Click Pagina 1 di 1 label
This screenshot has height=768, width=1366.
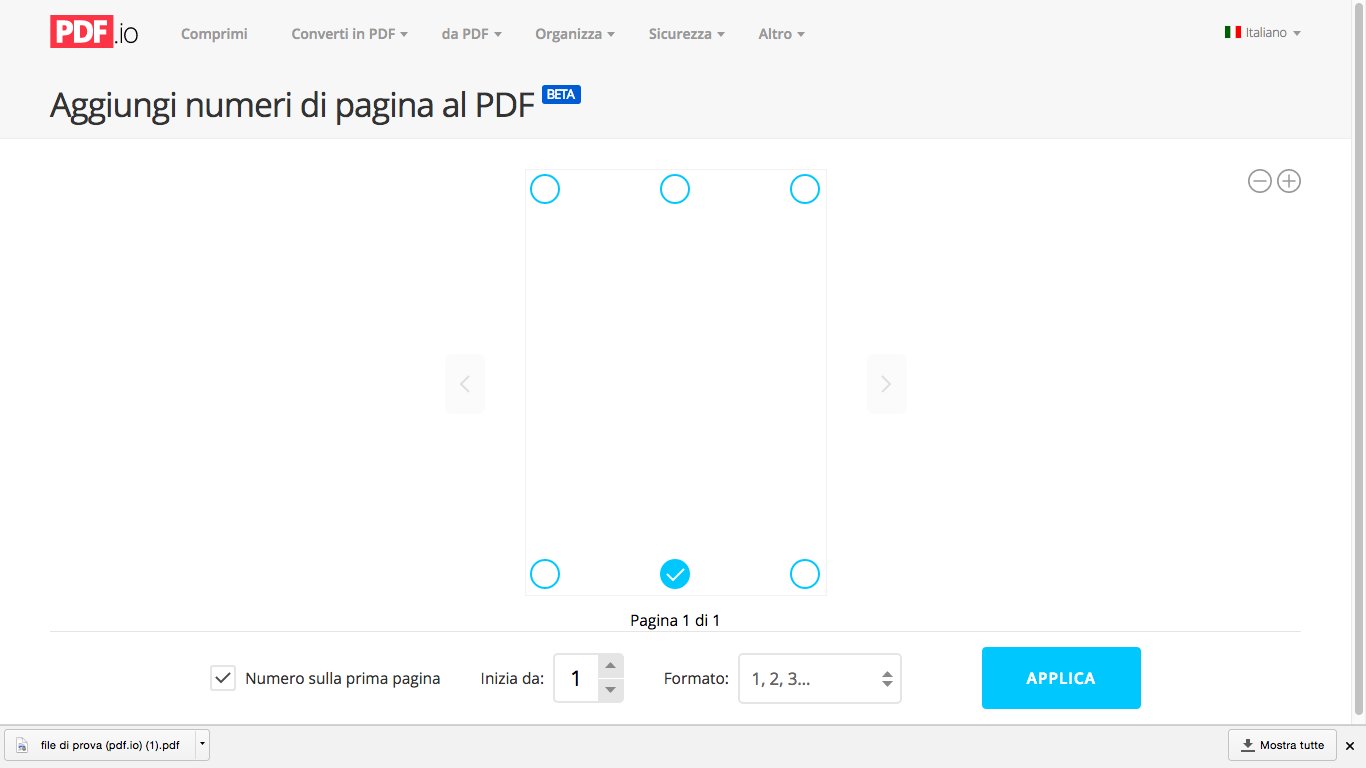coord(675,620)
